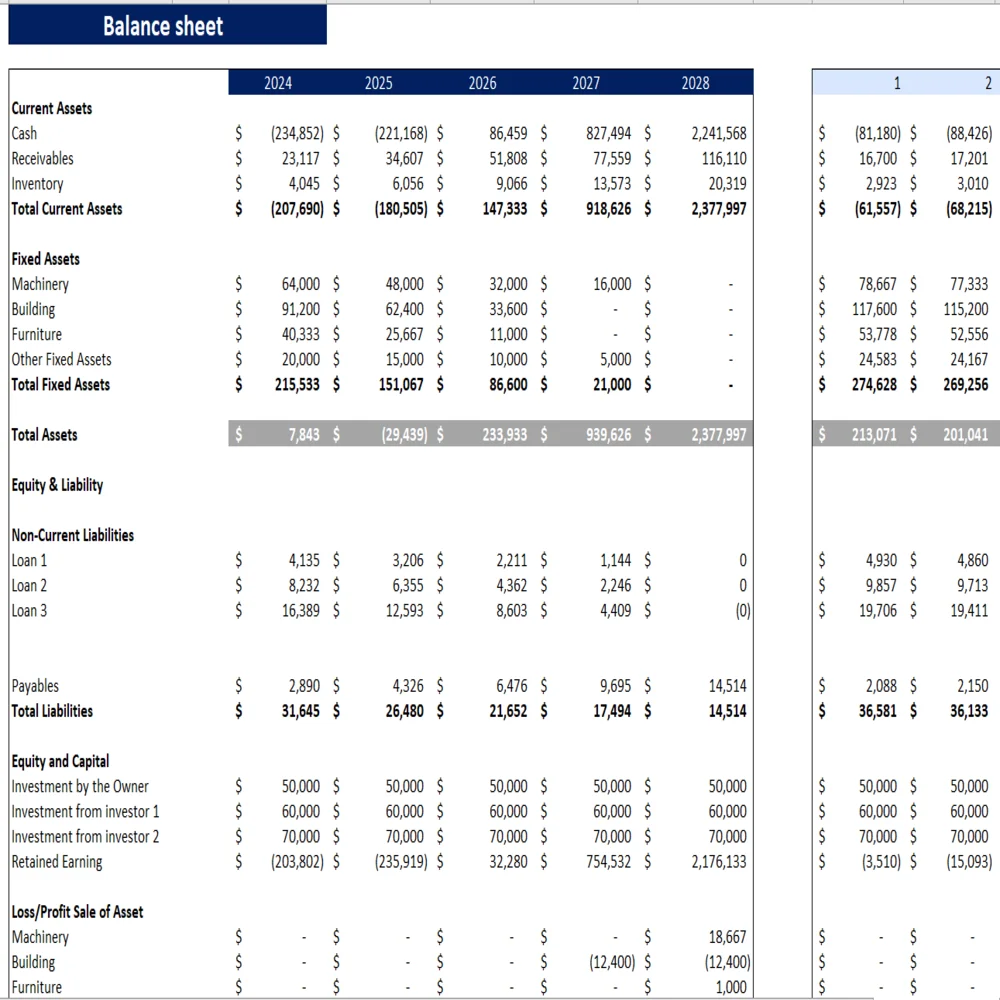The width and height of the screenshot is (1000, 1000).
Task: Click the Investment by the Owner label
Action: point(80,786)
